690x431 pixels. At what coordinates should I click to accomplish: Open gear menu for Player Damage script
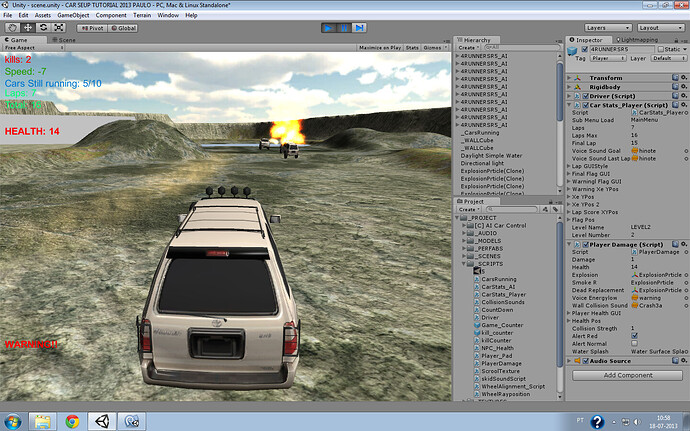[683, 244]
